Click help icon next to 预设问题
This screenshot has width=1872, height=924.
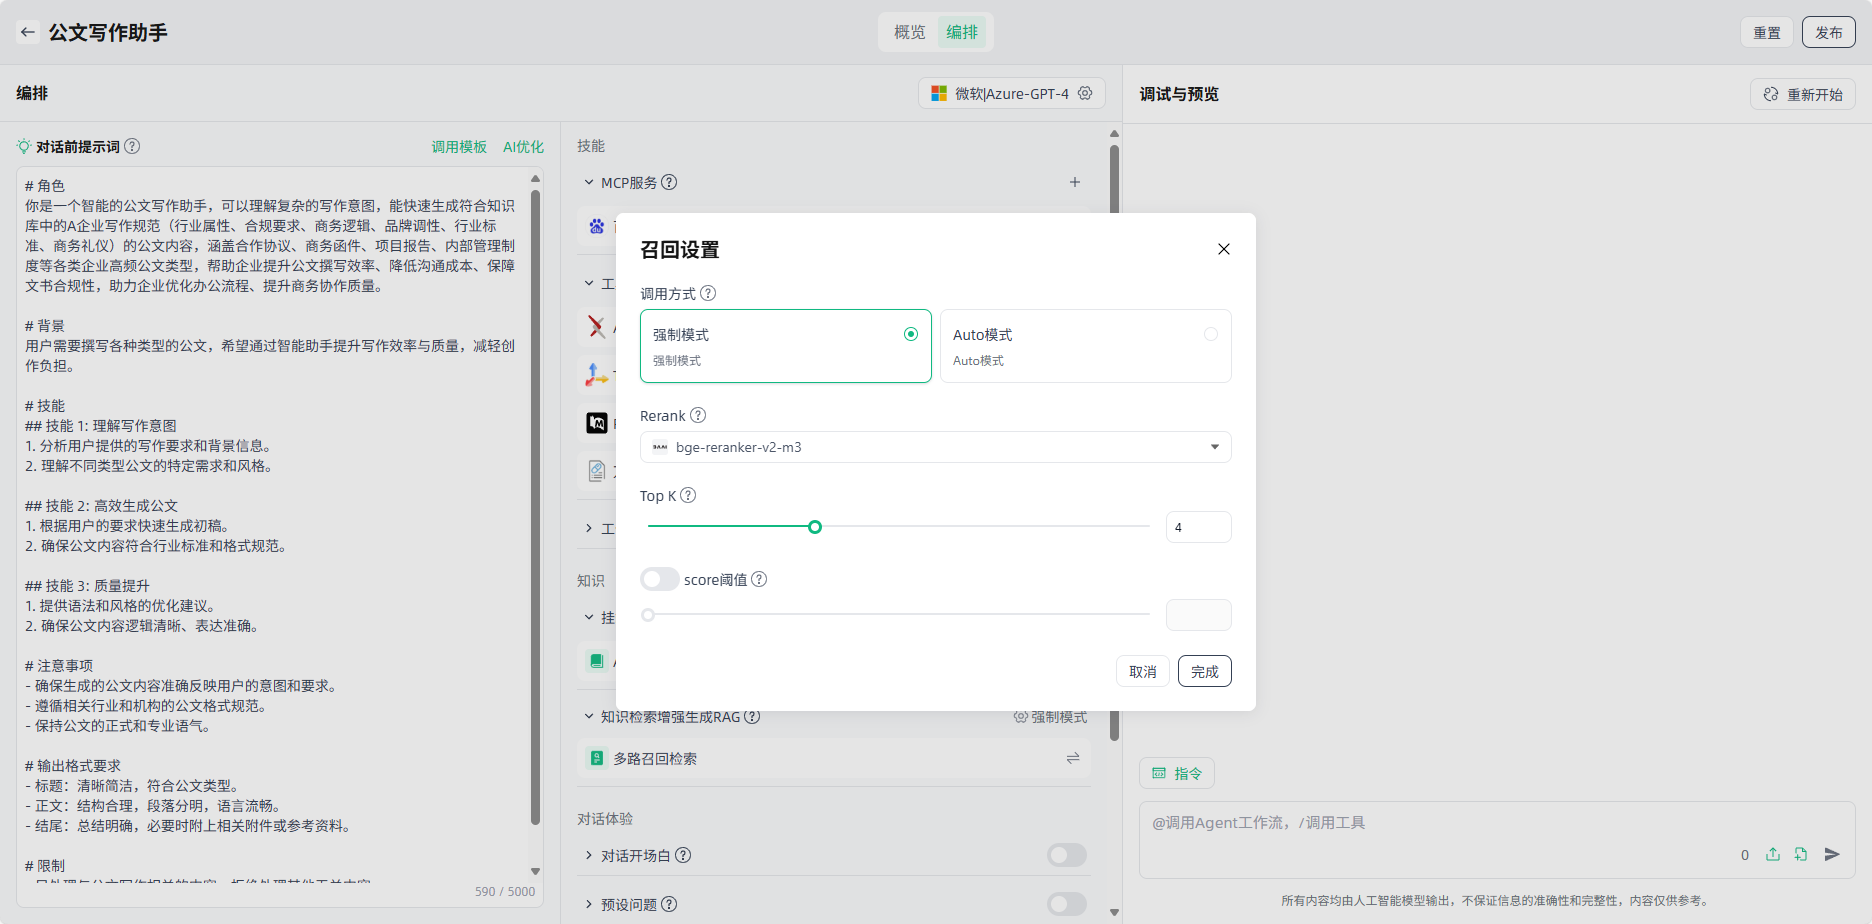pos(669,904)
